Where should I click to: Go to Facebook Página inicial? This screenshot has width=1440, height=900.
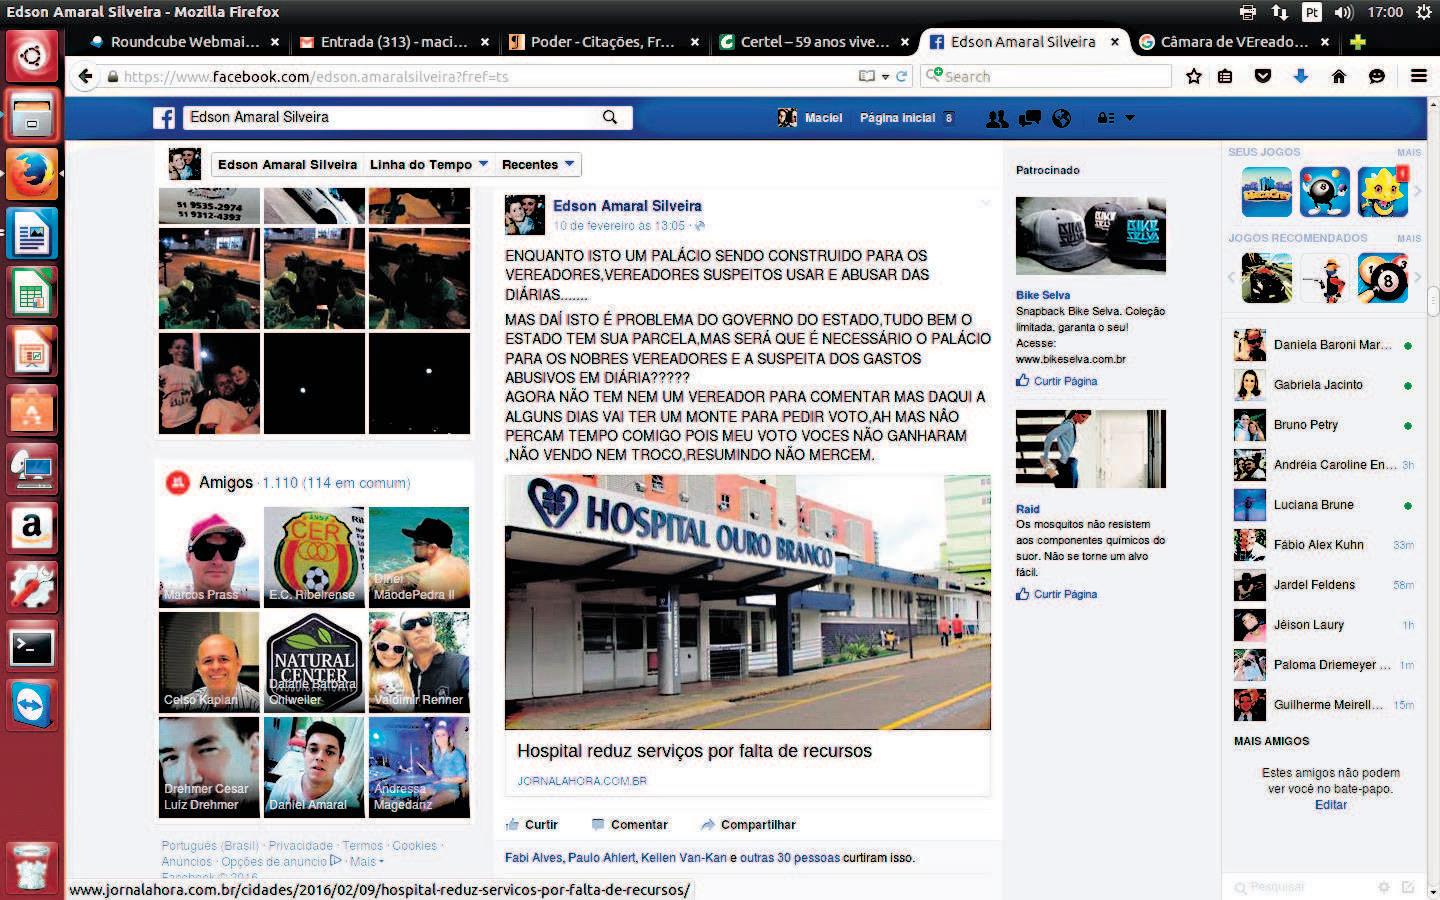(x=897, y=118)
